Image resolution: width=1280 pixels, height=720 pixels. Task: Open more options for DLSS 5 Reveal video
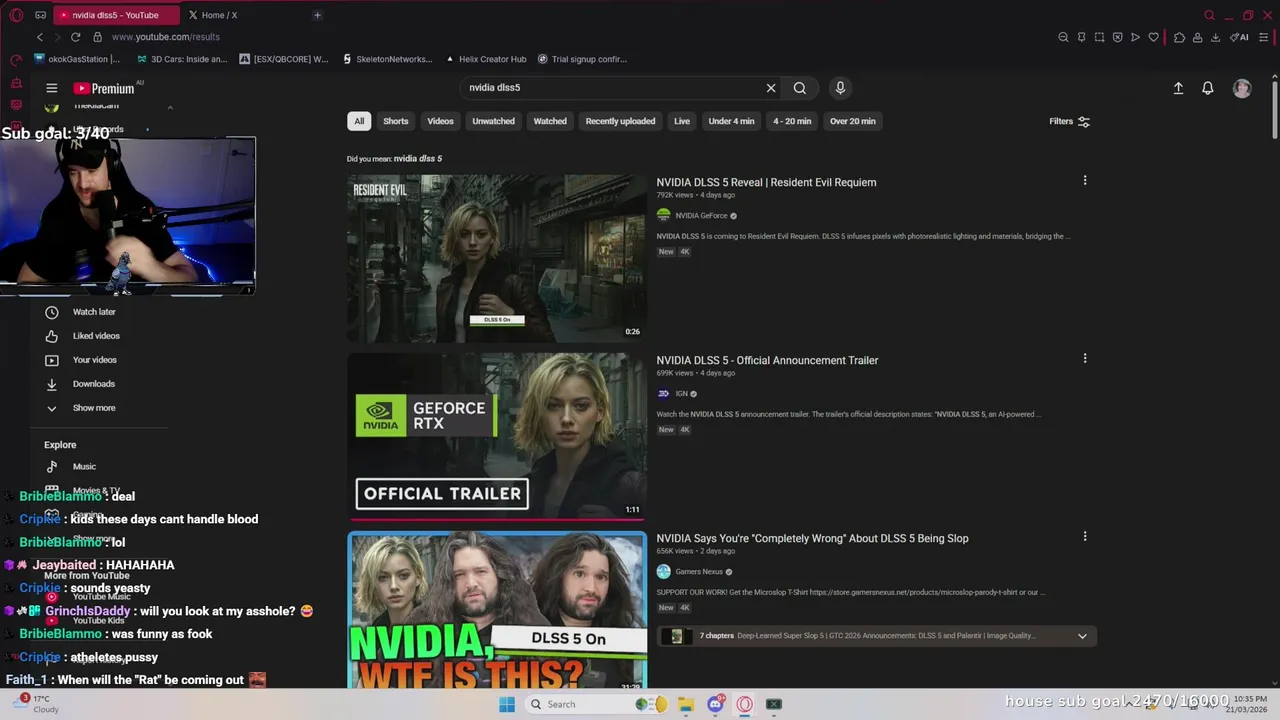[x=1085, y=181]
